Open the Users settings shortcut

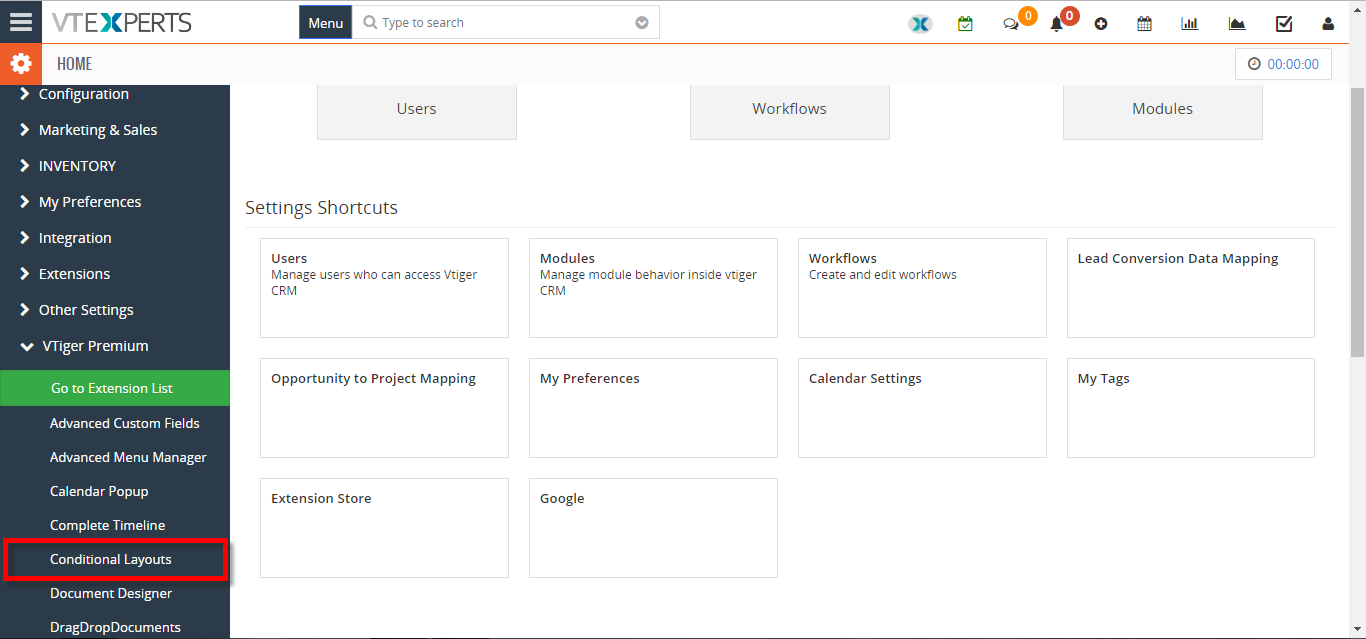tap(384, 288)
